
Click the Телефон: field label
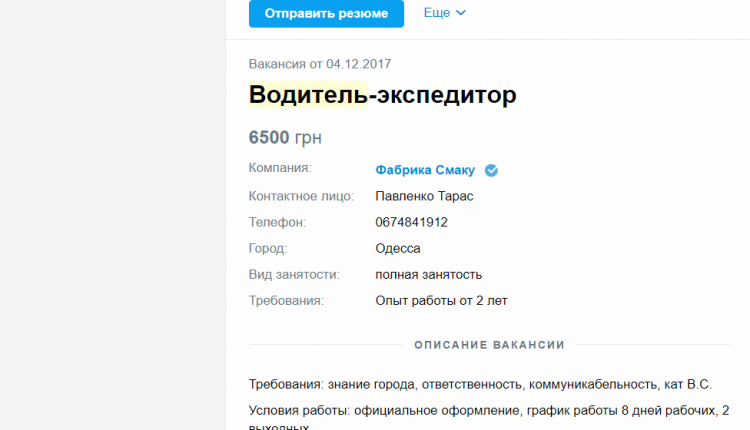pos(277,222)
